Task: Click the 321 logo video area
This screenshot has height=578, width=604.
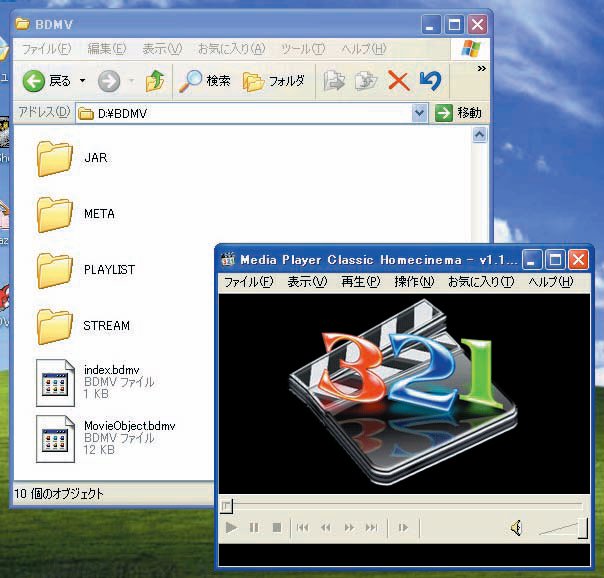Action: click(404, 394)
